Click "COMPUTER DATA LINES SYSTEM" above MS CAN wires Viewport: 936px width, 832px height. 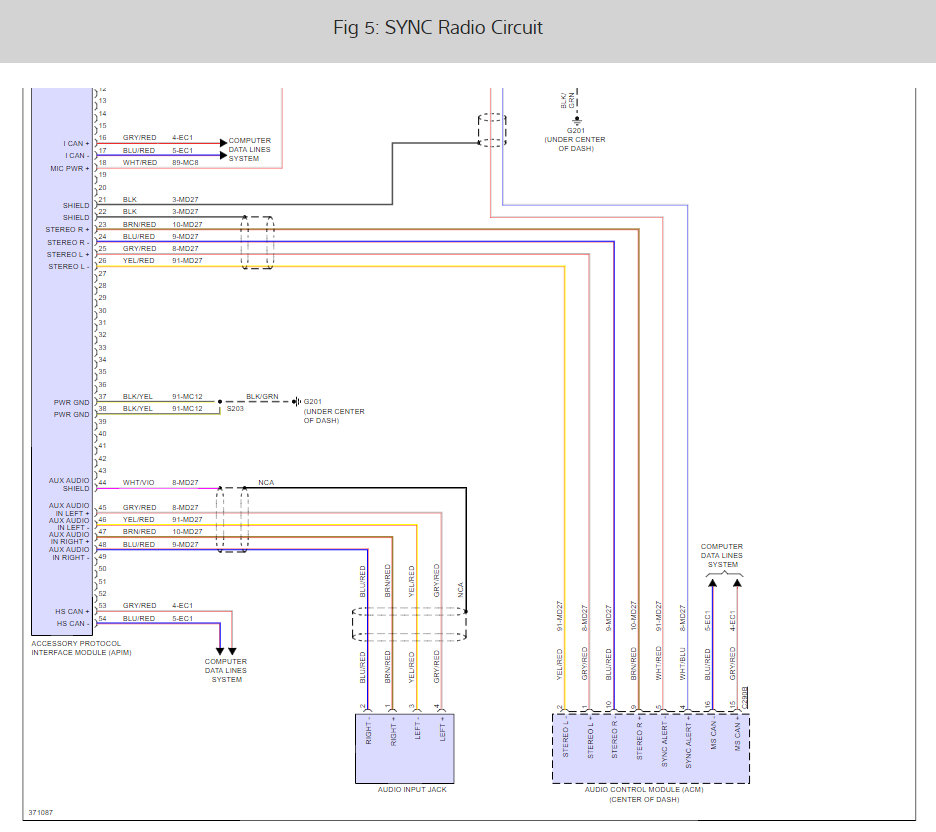click(722, 556)
